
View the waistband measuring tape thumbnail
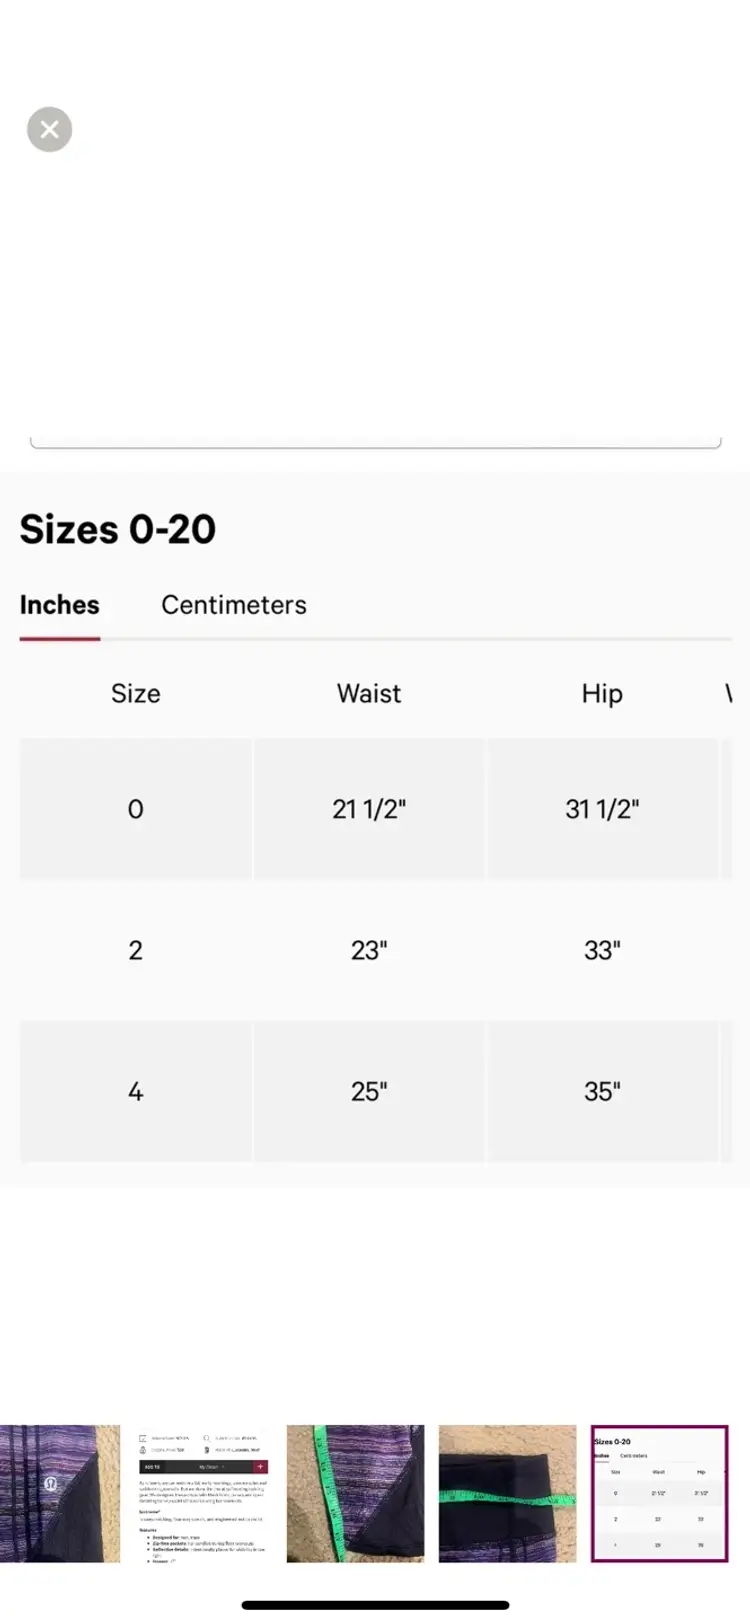pyautogui.click(x=507, y=1493)
